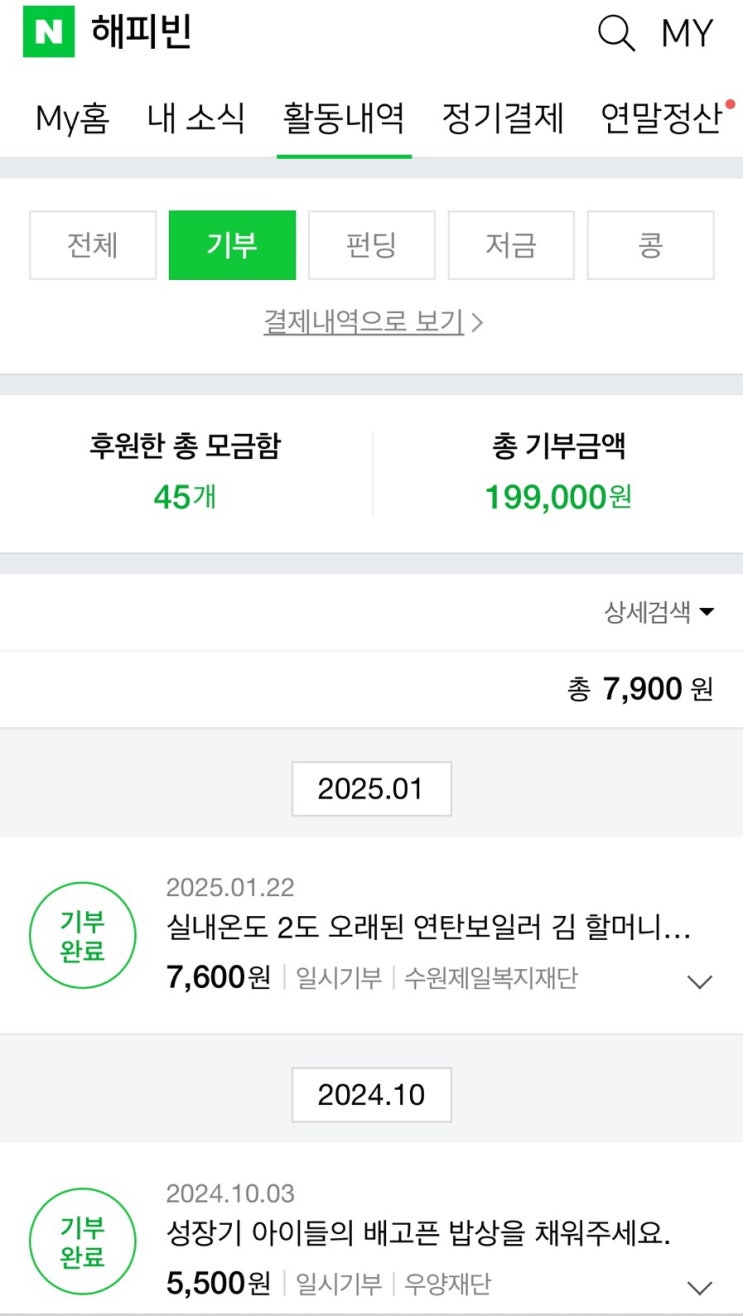Open the 연말정산 tab
Viewport: 743px width, 1316px height.
(661, 119)
